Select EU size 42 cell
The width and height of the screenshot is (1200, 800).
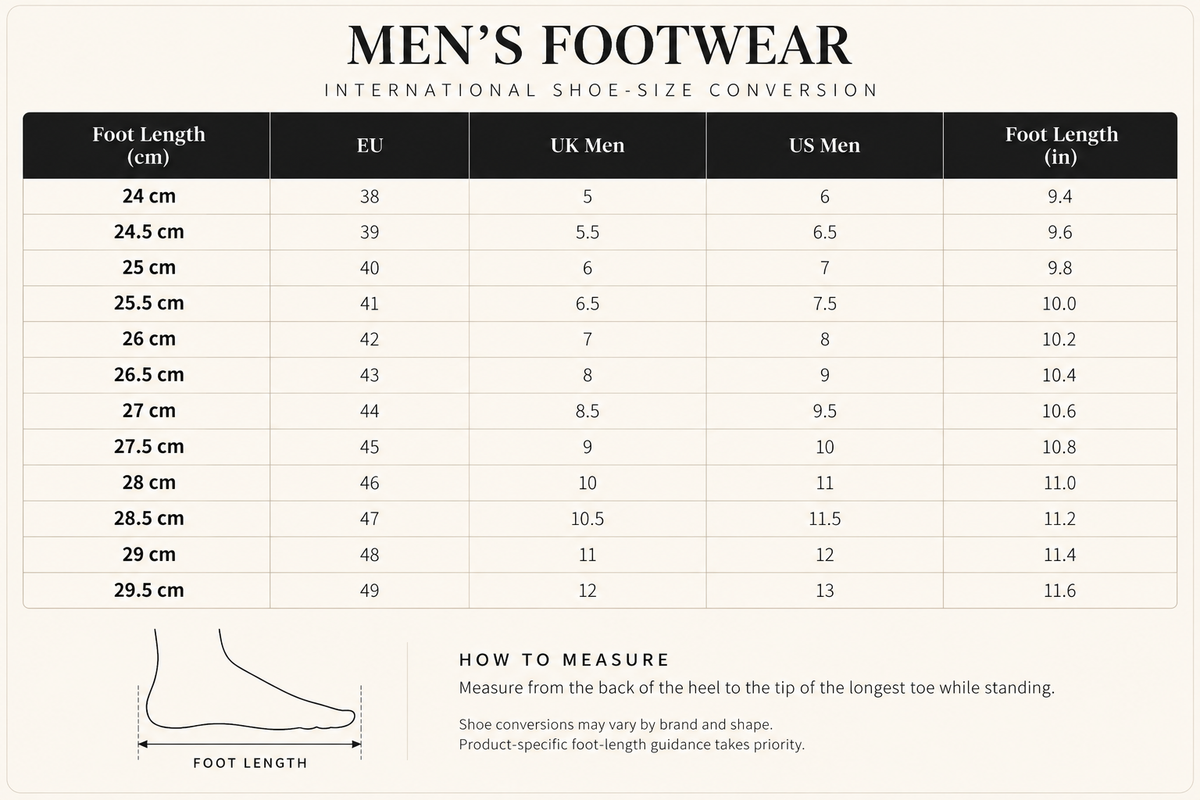point(370,339)
